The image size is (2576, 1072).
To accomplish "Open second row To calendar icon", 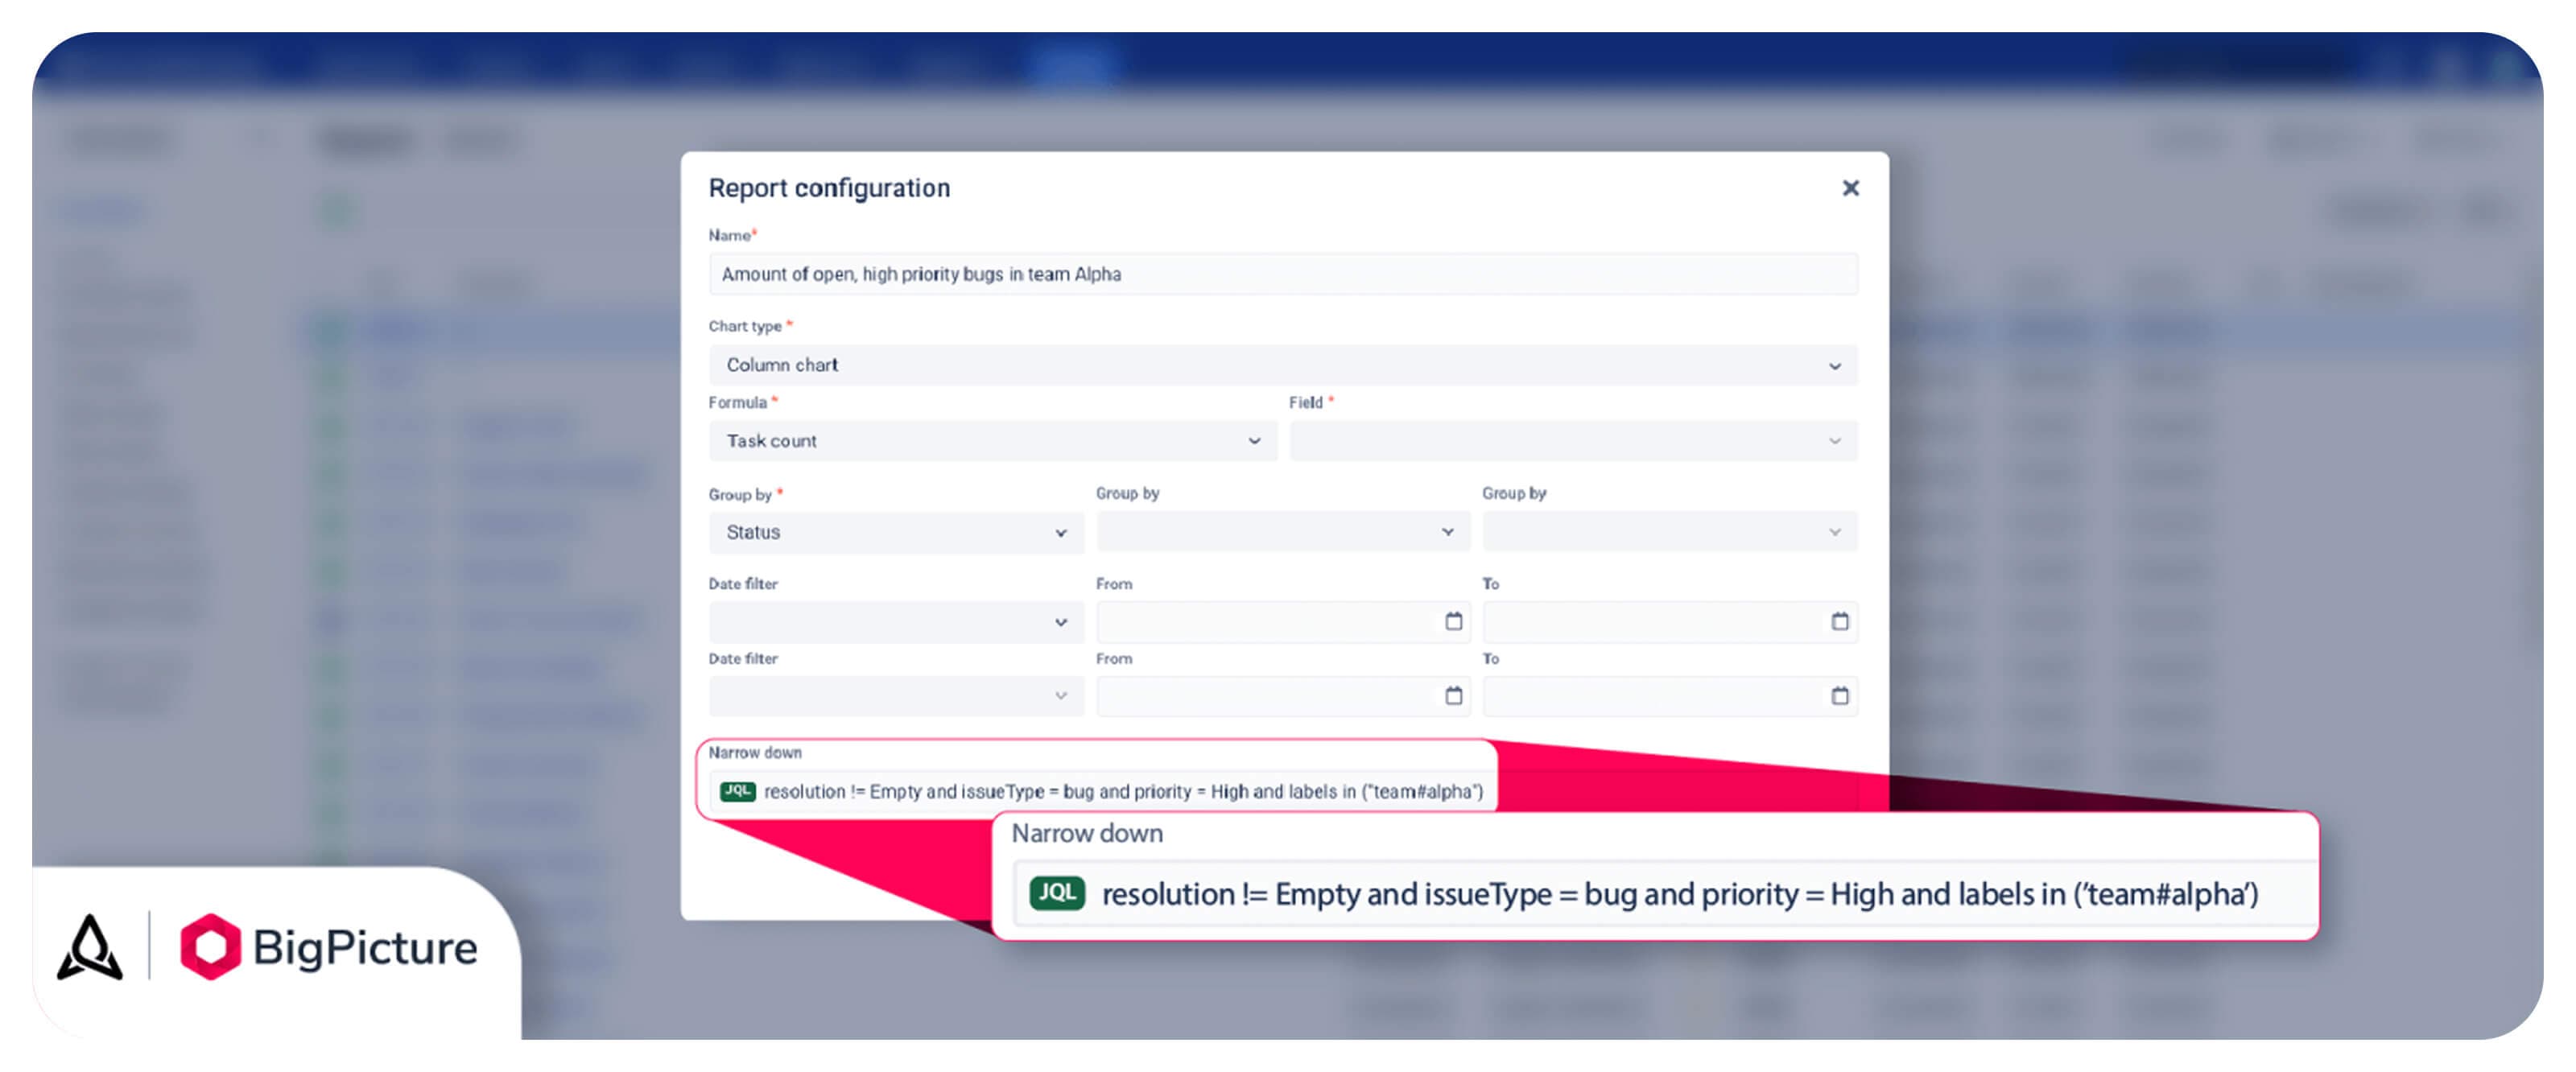I will pyautogui.click(x=1839, y=696).
